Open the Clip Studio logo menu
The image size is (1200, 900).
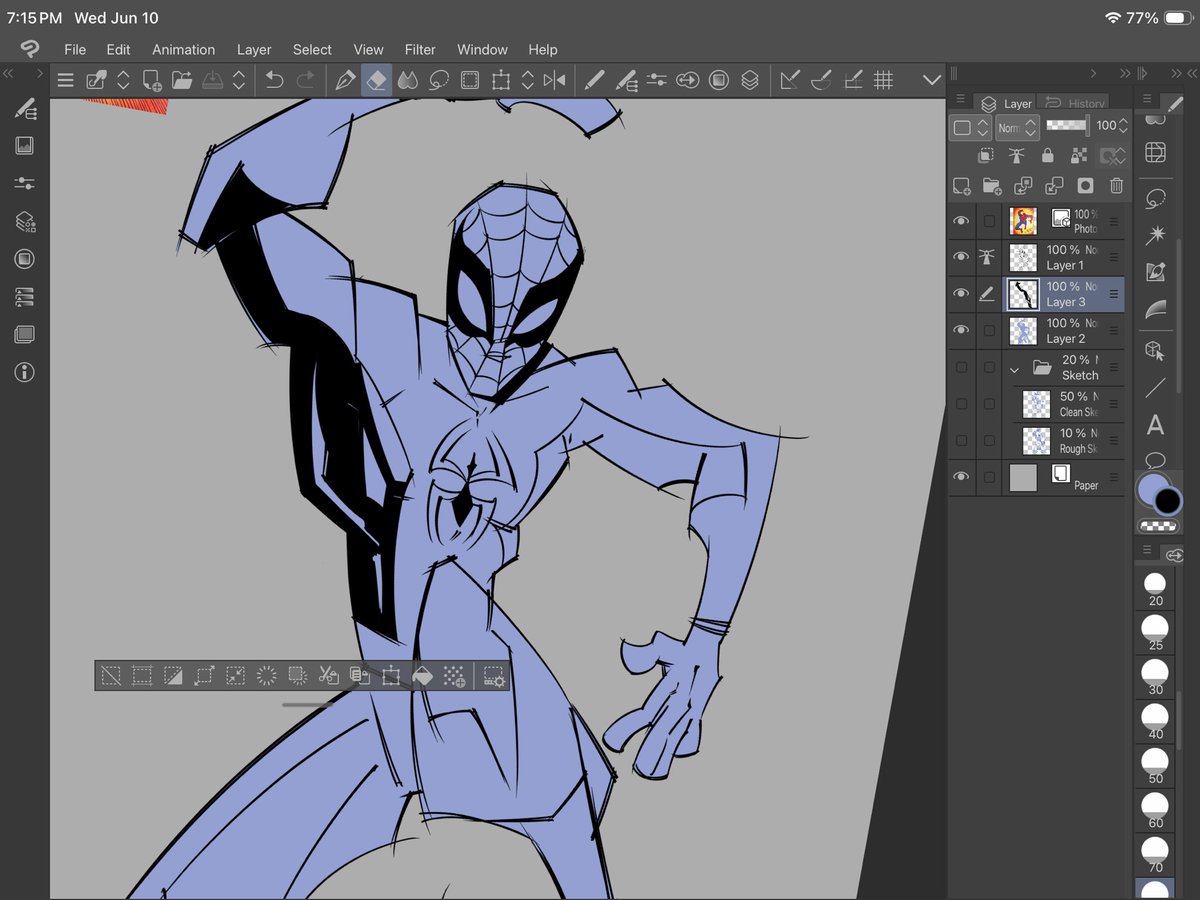[x=29, y=49]
